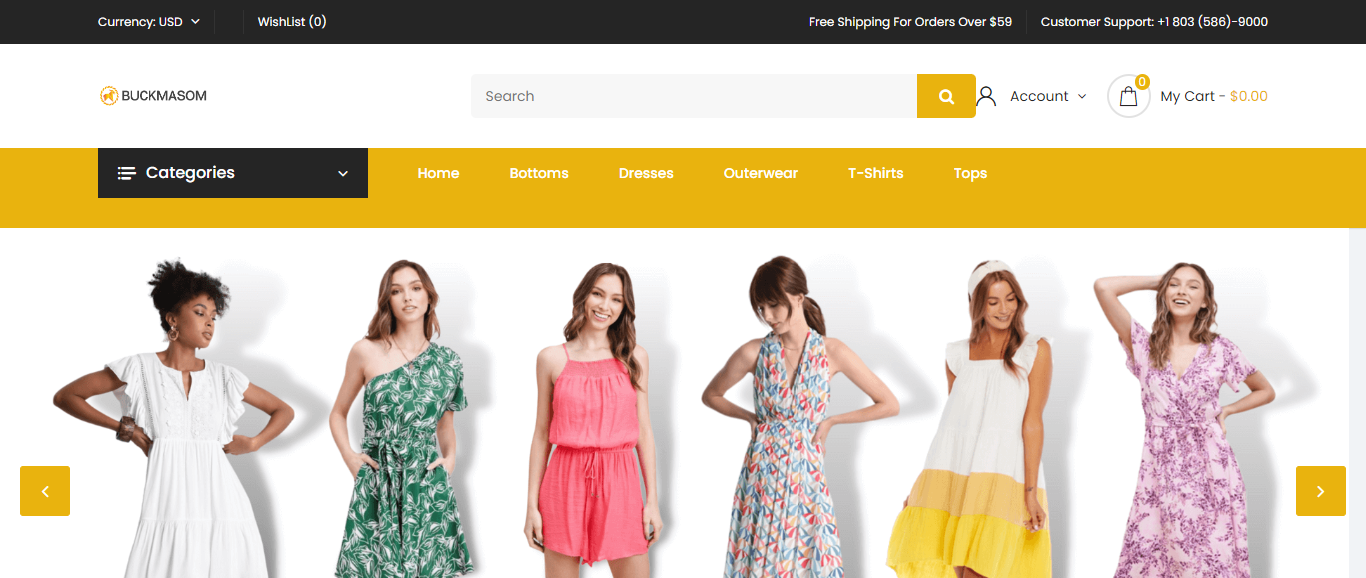Screen dimensions: 1366x578
Task: Click the cart item count badge
Action: [x=1142, y=82]
